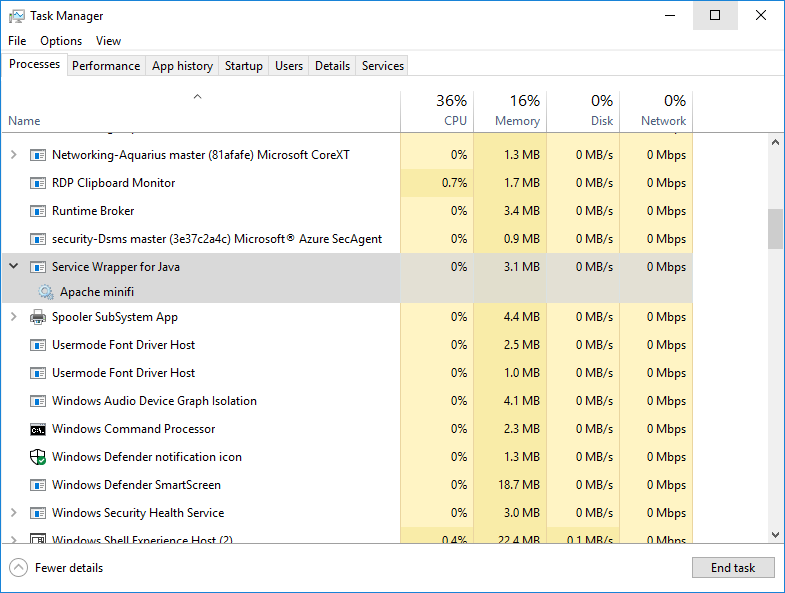785x593 pixels.
Task: Click the Apache minifi gear icon
Action: (x=45, y=292)
